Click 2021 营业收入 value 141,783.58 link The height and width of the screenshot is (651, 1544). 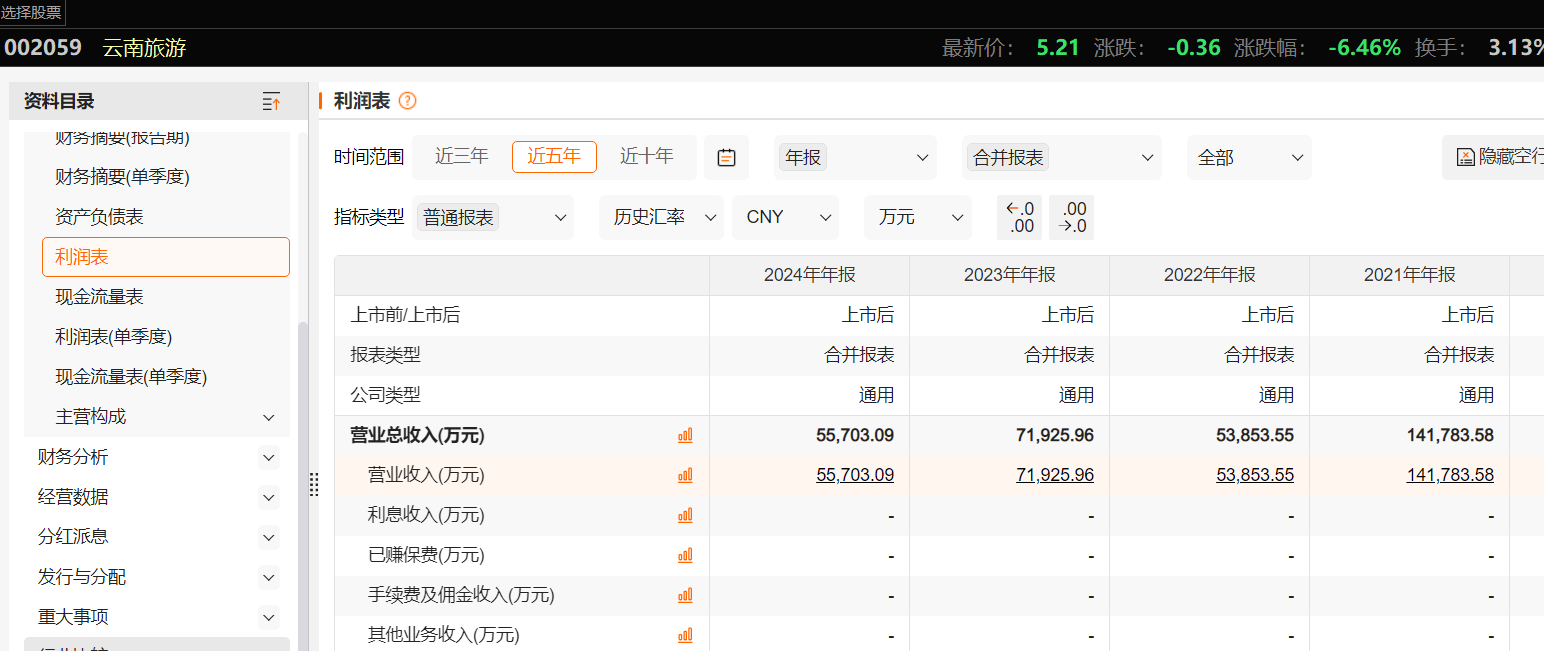click(1450, 475)
